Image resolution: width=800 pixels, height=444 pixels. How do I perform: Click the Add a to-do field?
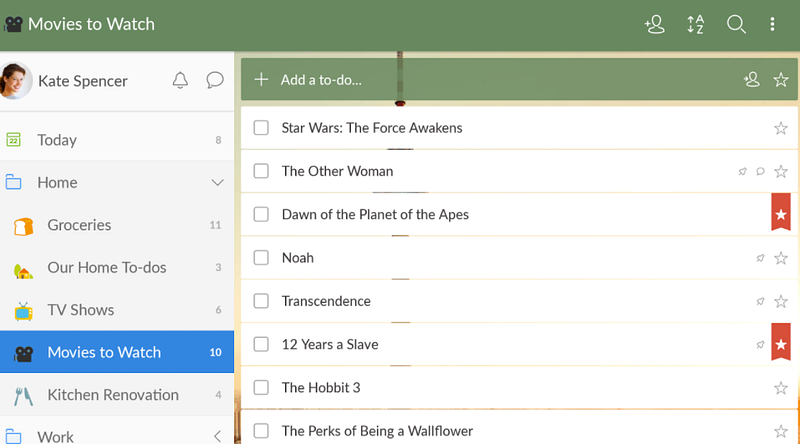[x=519, y=79]
